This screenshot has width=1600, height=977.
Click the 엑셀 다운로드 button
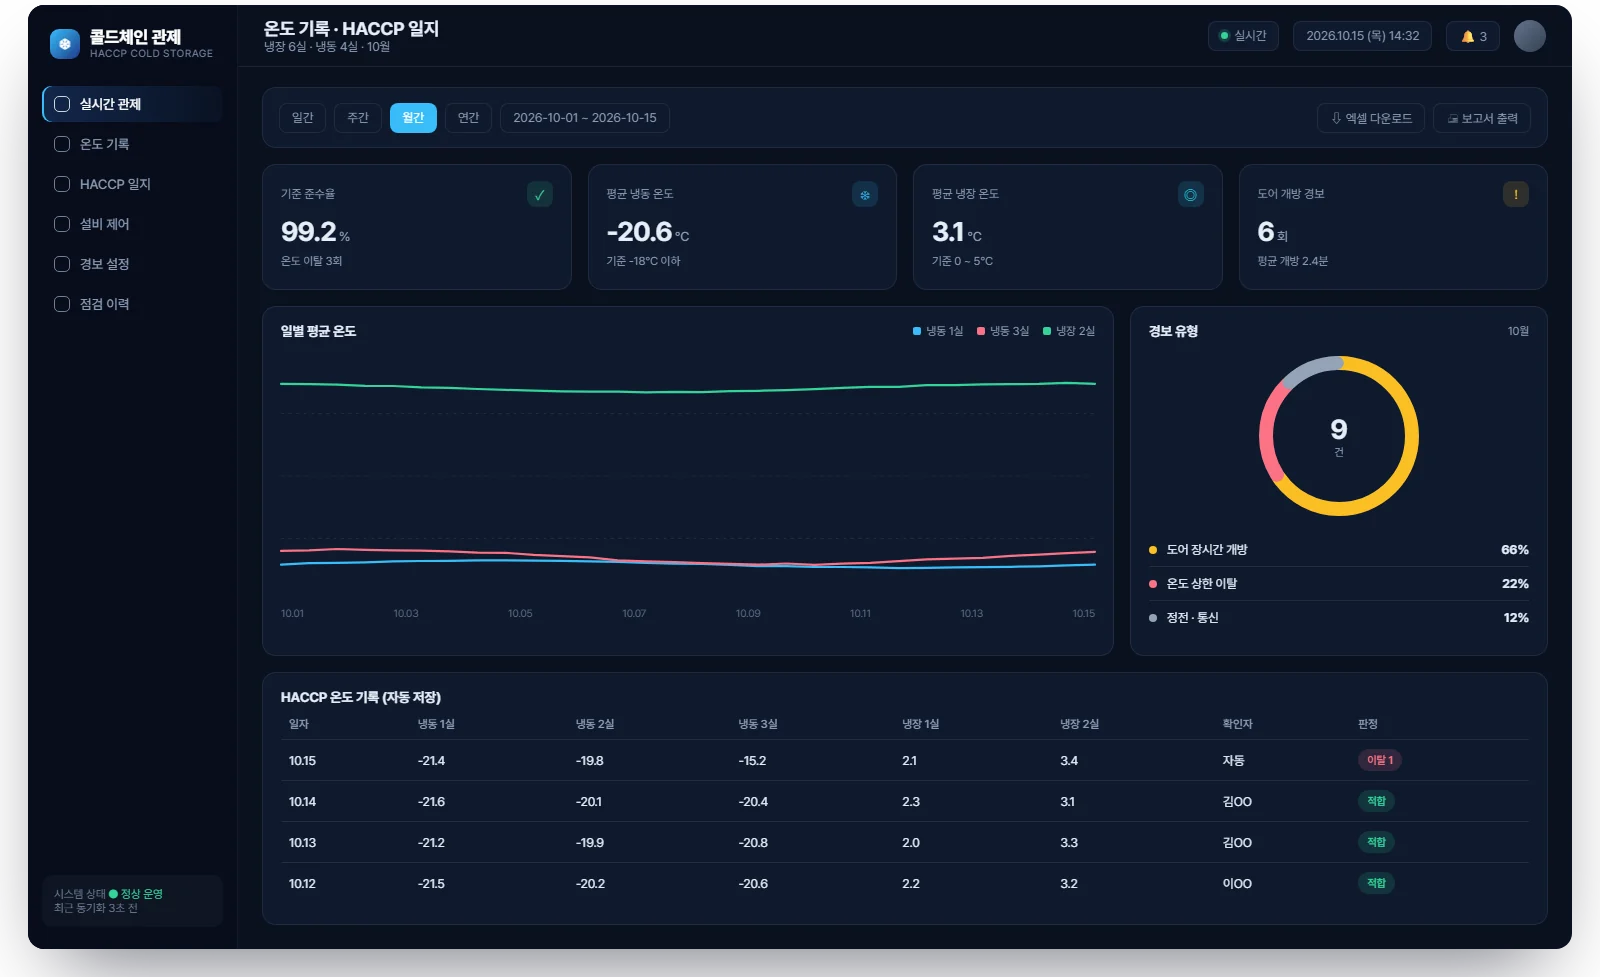pos(1371,118)
